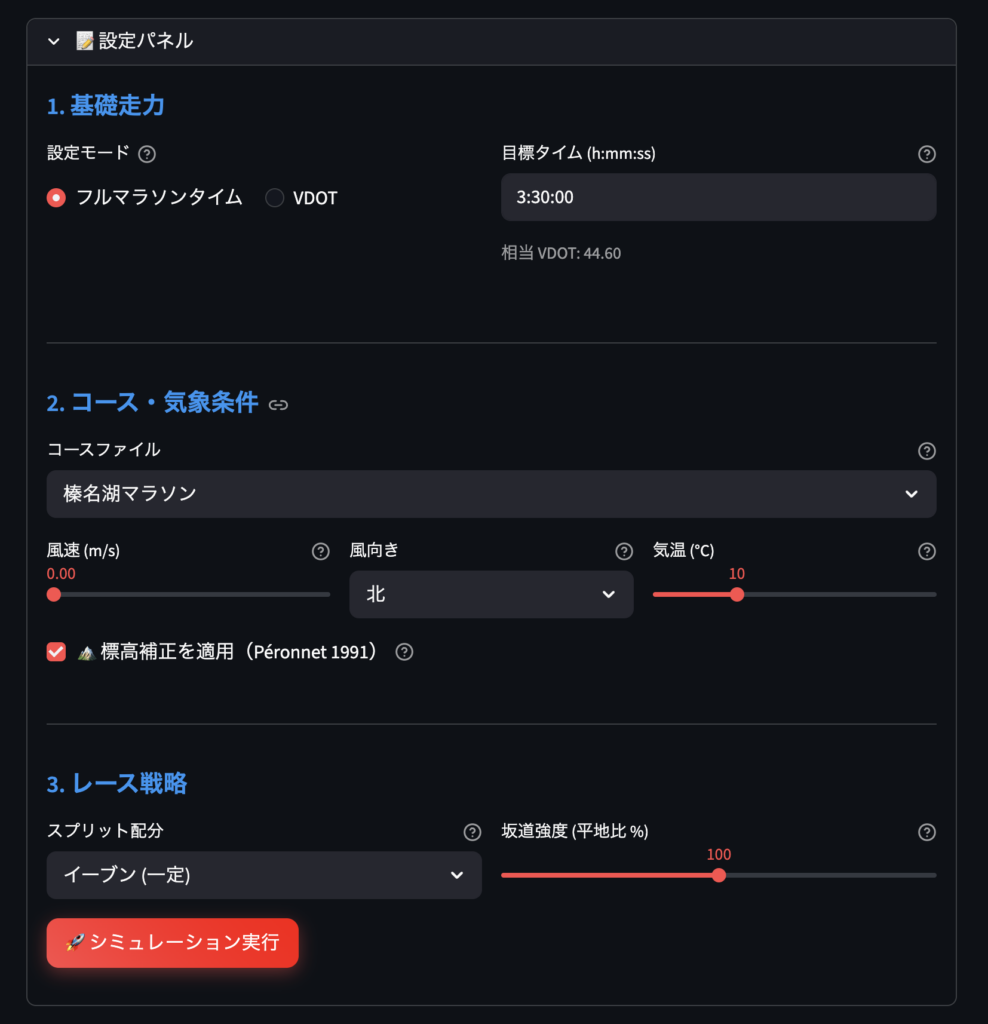Select the フルマラソンタイム radio button
This screenshot has height=1024, width=988.
[x=57, y=197]
